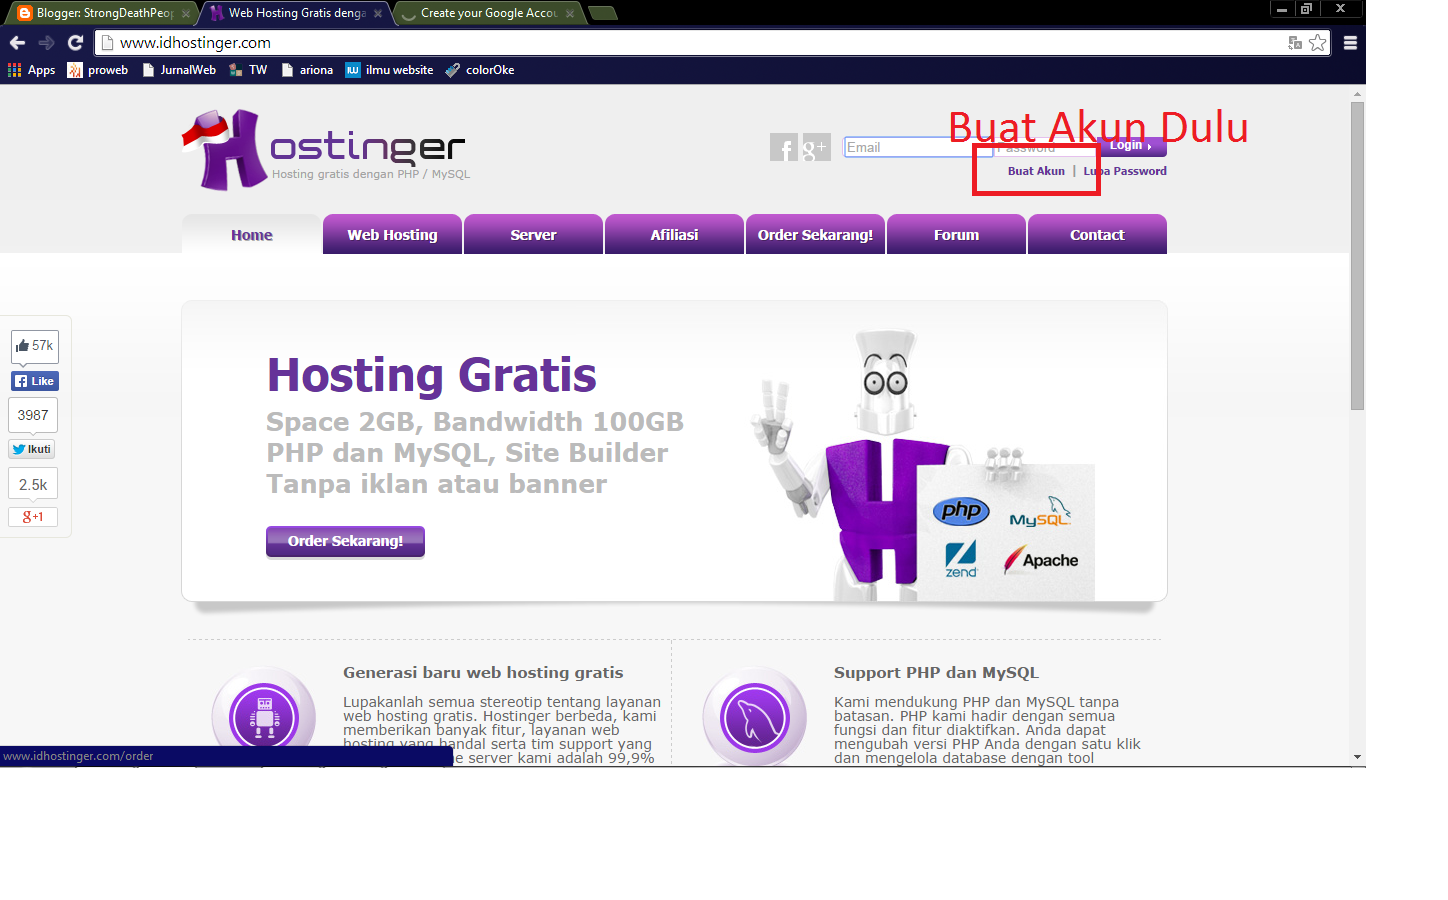1448x900 pixels.
Task: Focus the Password input field
Action: pyautogui.click(x=1045, y=147)
